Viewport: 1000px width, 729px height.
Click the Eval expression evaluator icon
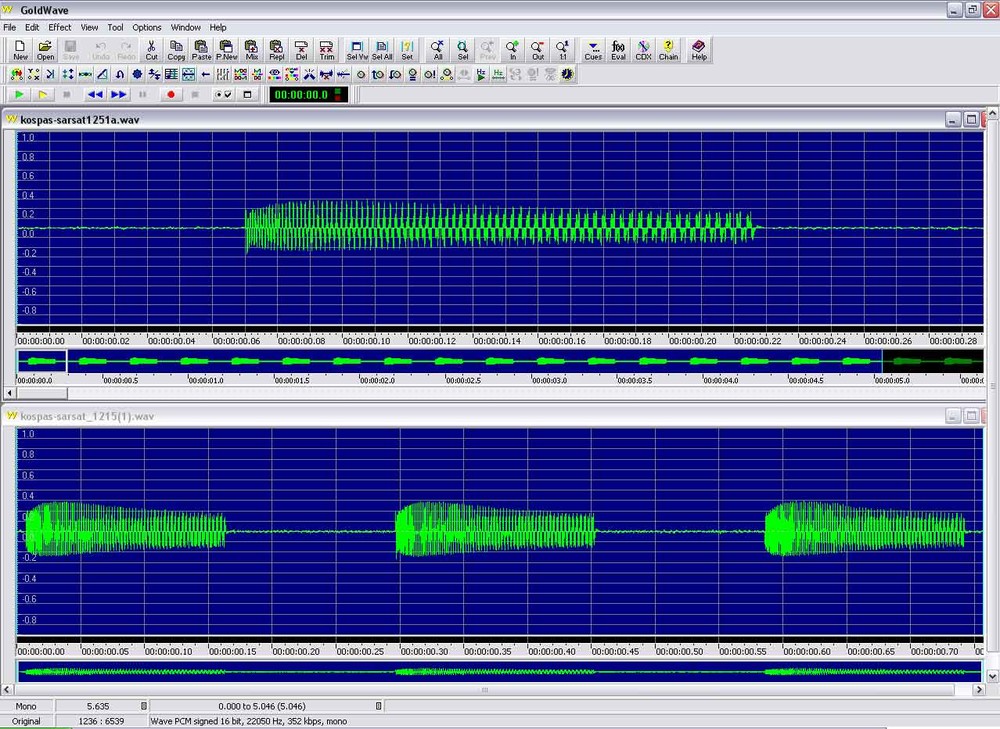pyautogui.click(x=619, y=50)
